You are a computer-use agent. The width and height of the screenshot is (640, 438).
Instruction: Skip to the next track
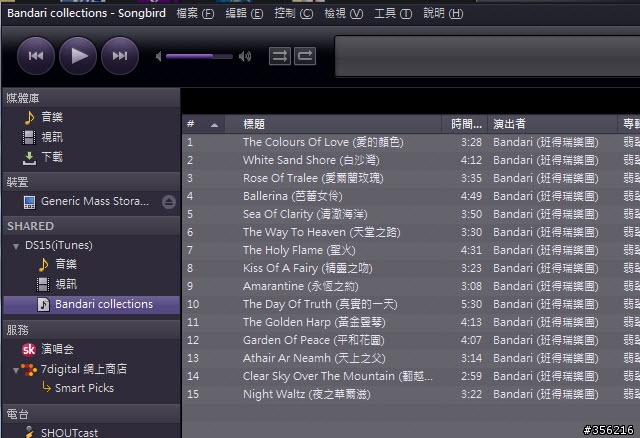[120, 56]
